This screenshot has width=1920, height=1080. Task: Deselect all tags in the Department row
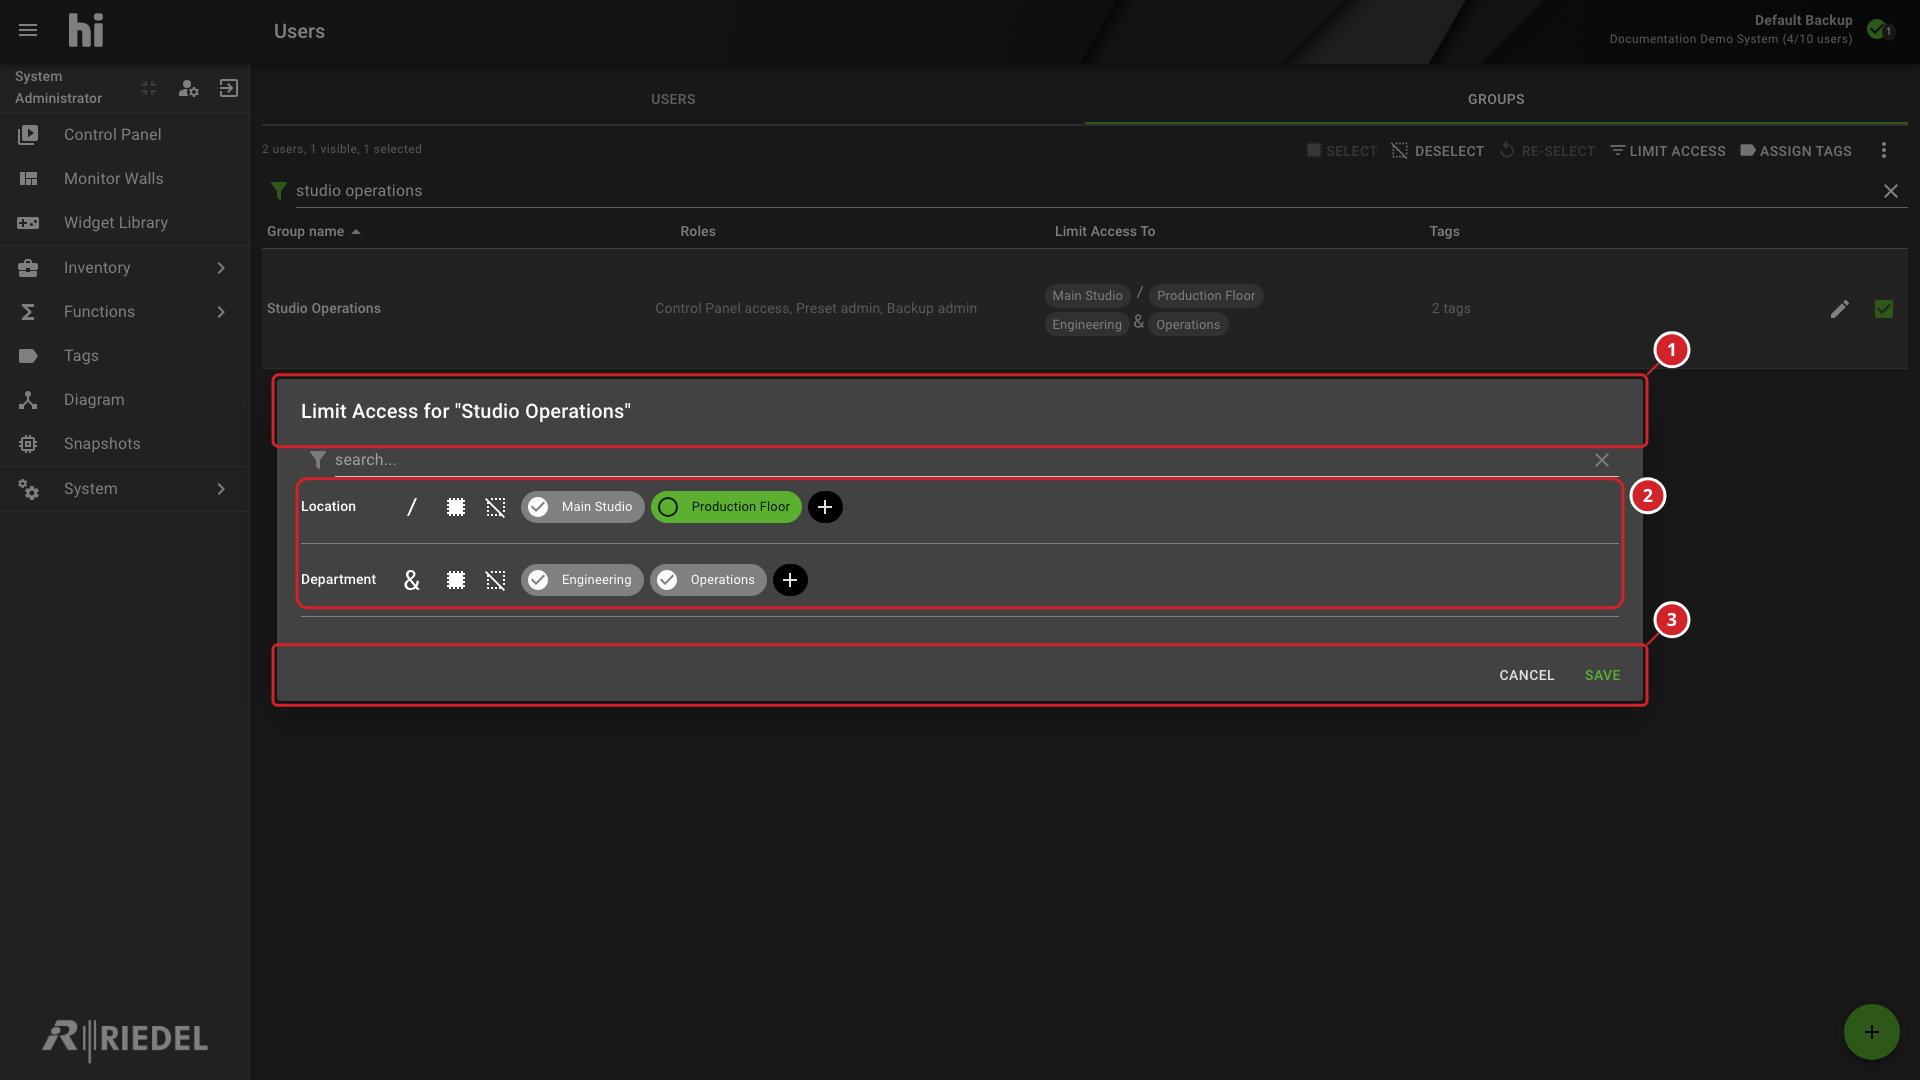click(x=496, y=580)
